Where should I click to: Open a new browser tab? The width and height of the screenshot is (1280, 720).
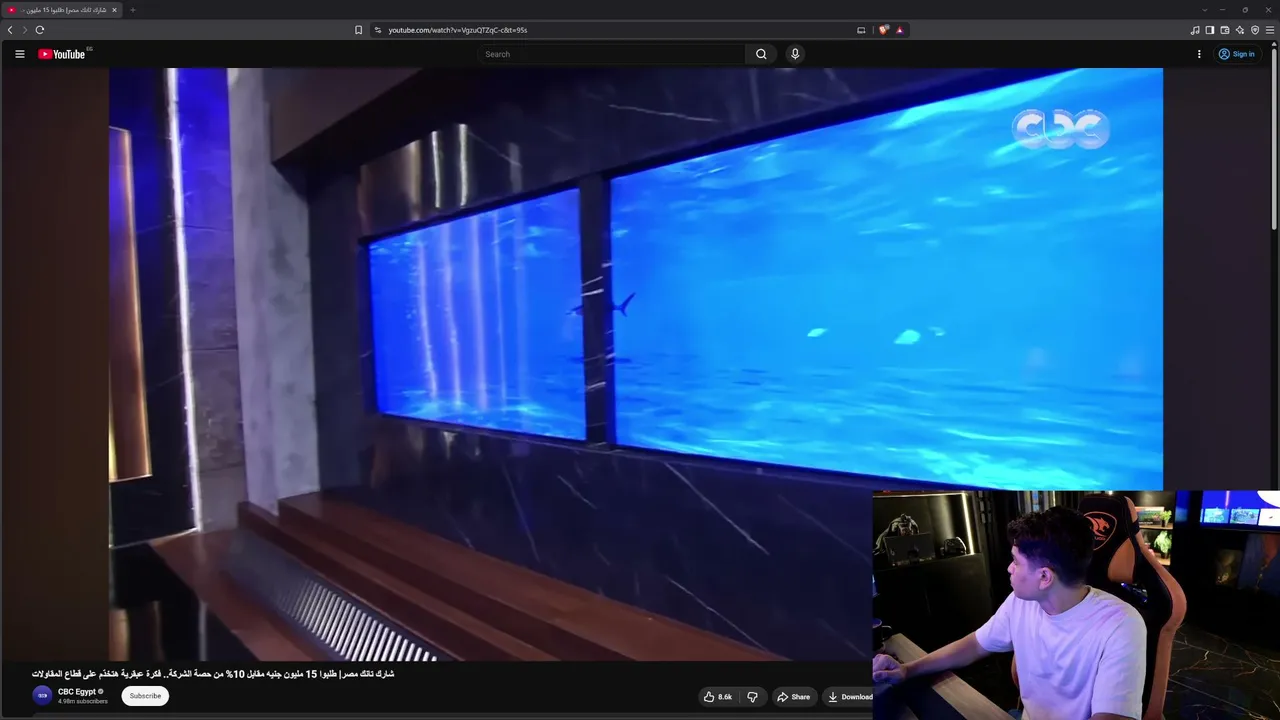coord(132,10)
